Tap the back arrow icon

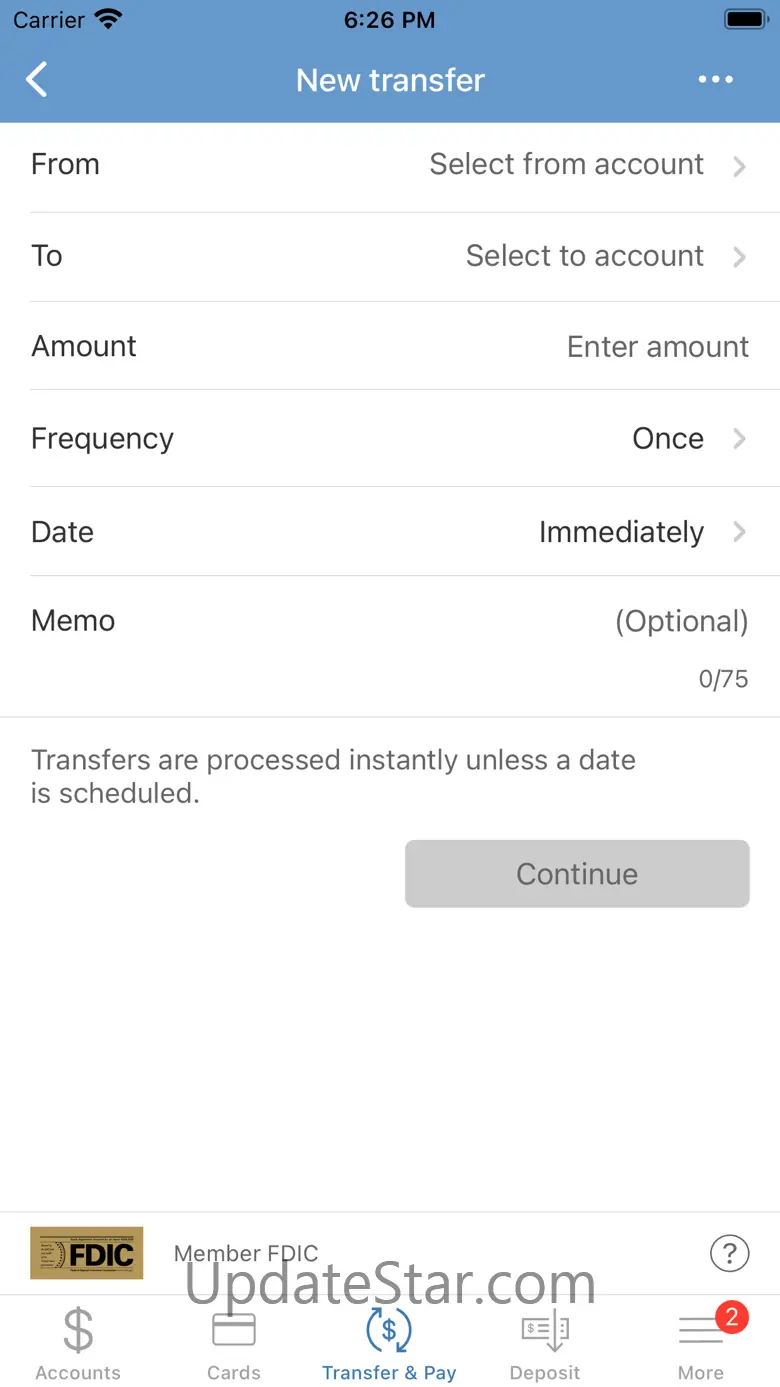click(37, 80)
